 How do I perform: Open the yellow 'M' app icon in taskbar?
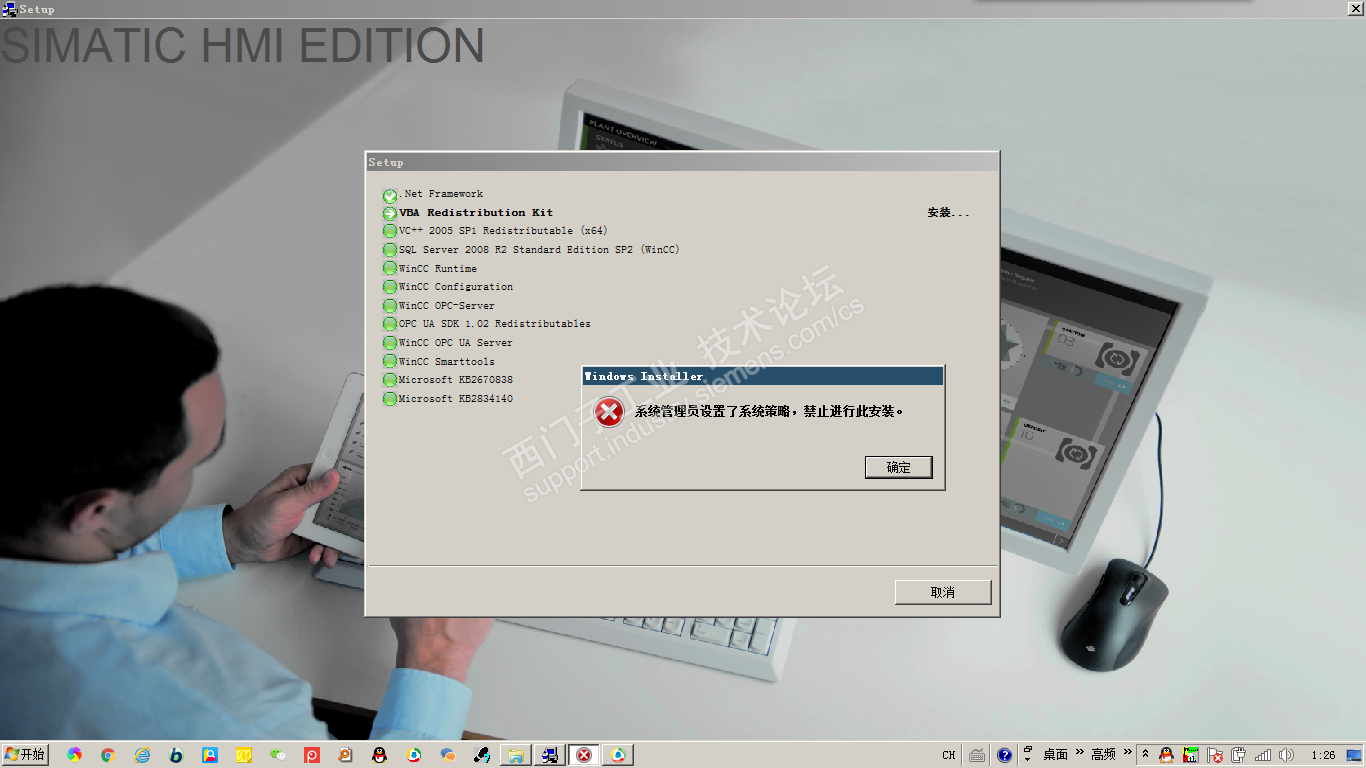click(x=244, y=755)
